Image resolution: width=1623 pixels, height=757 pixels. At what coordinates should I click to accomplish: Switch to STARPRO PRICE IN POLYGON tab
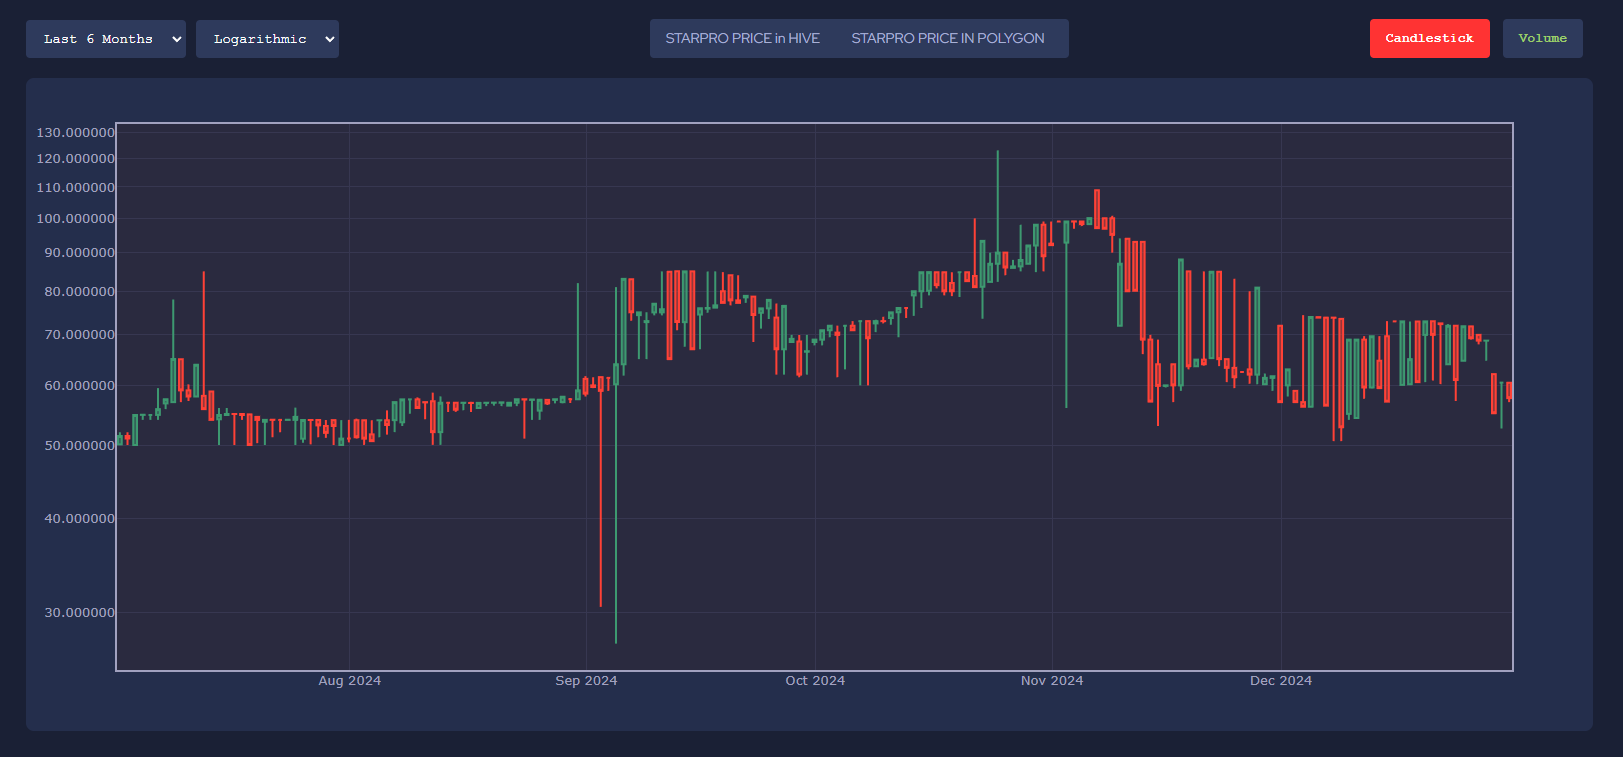pyautogui.click(x=948, y=38)
